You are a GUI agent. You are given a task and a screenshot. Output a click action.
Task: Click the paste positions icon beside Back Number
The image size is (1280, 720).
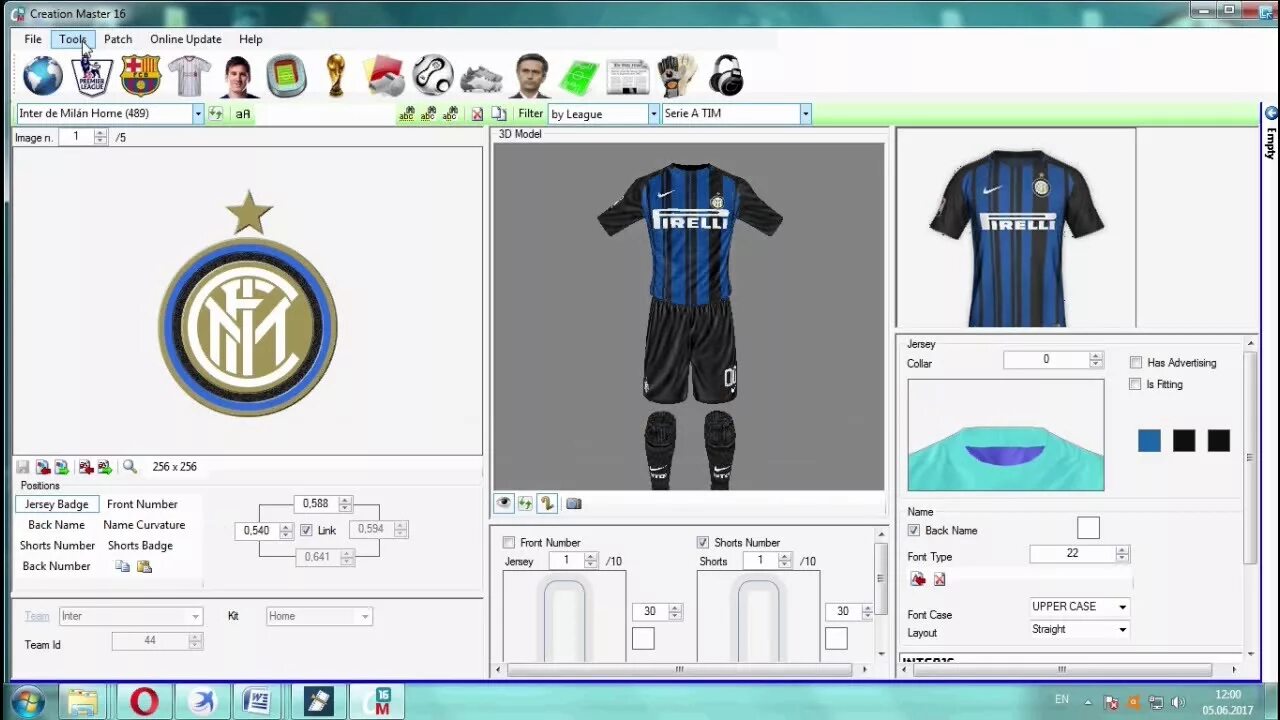point(144,566)
